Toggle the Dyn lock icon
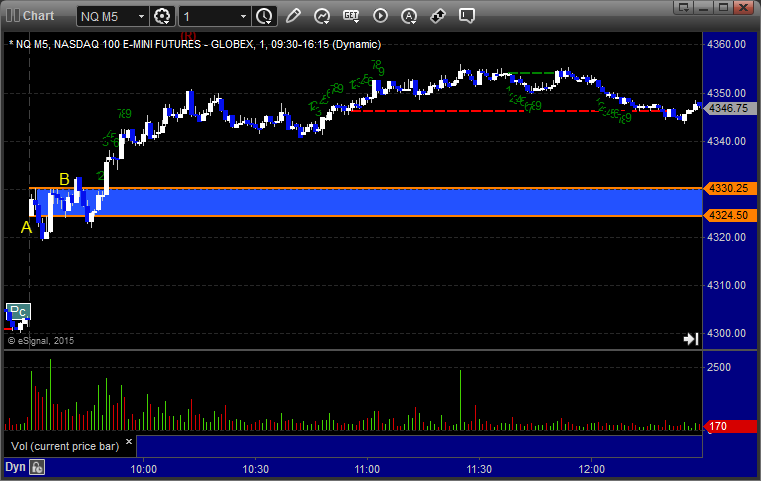Viewport: 761px width, 481px height. click(37, 467)
